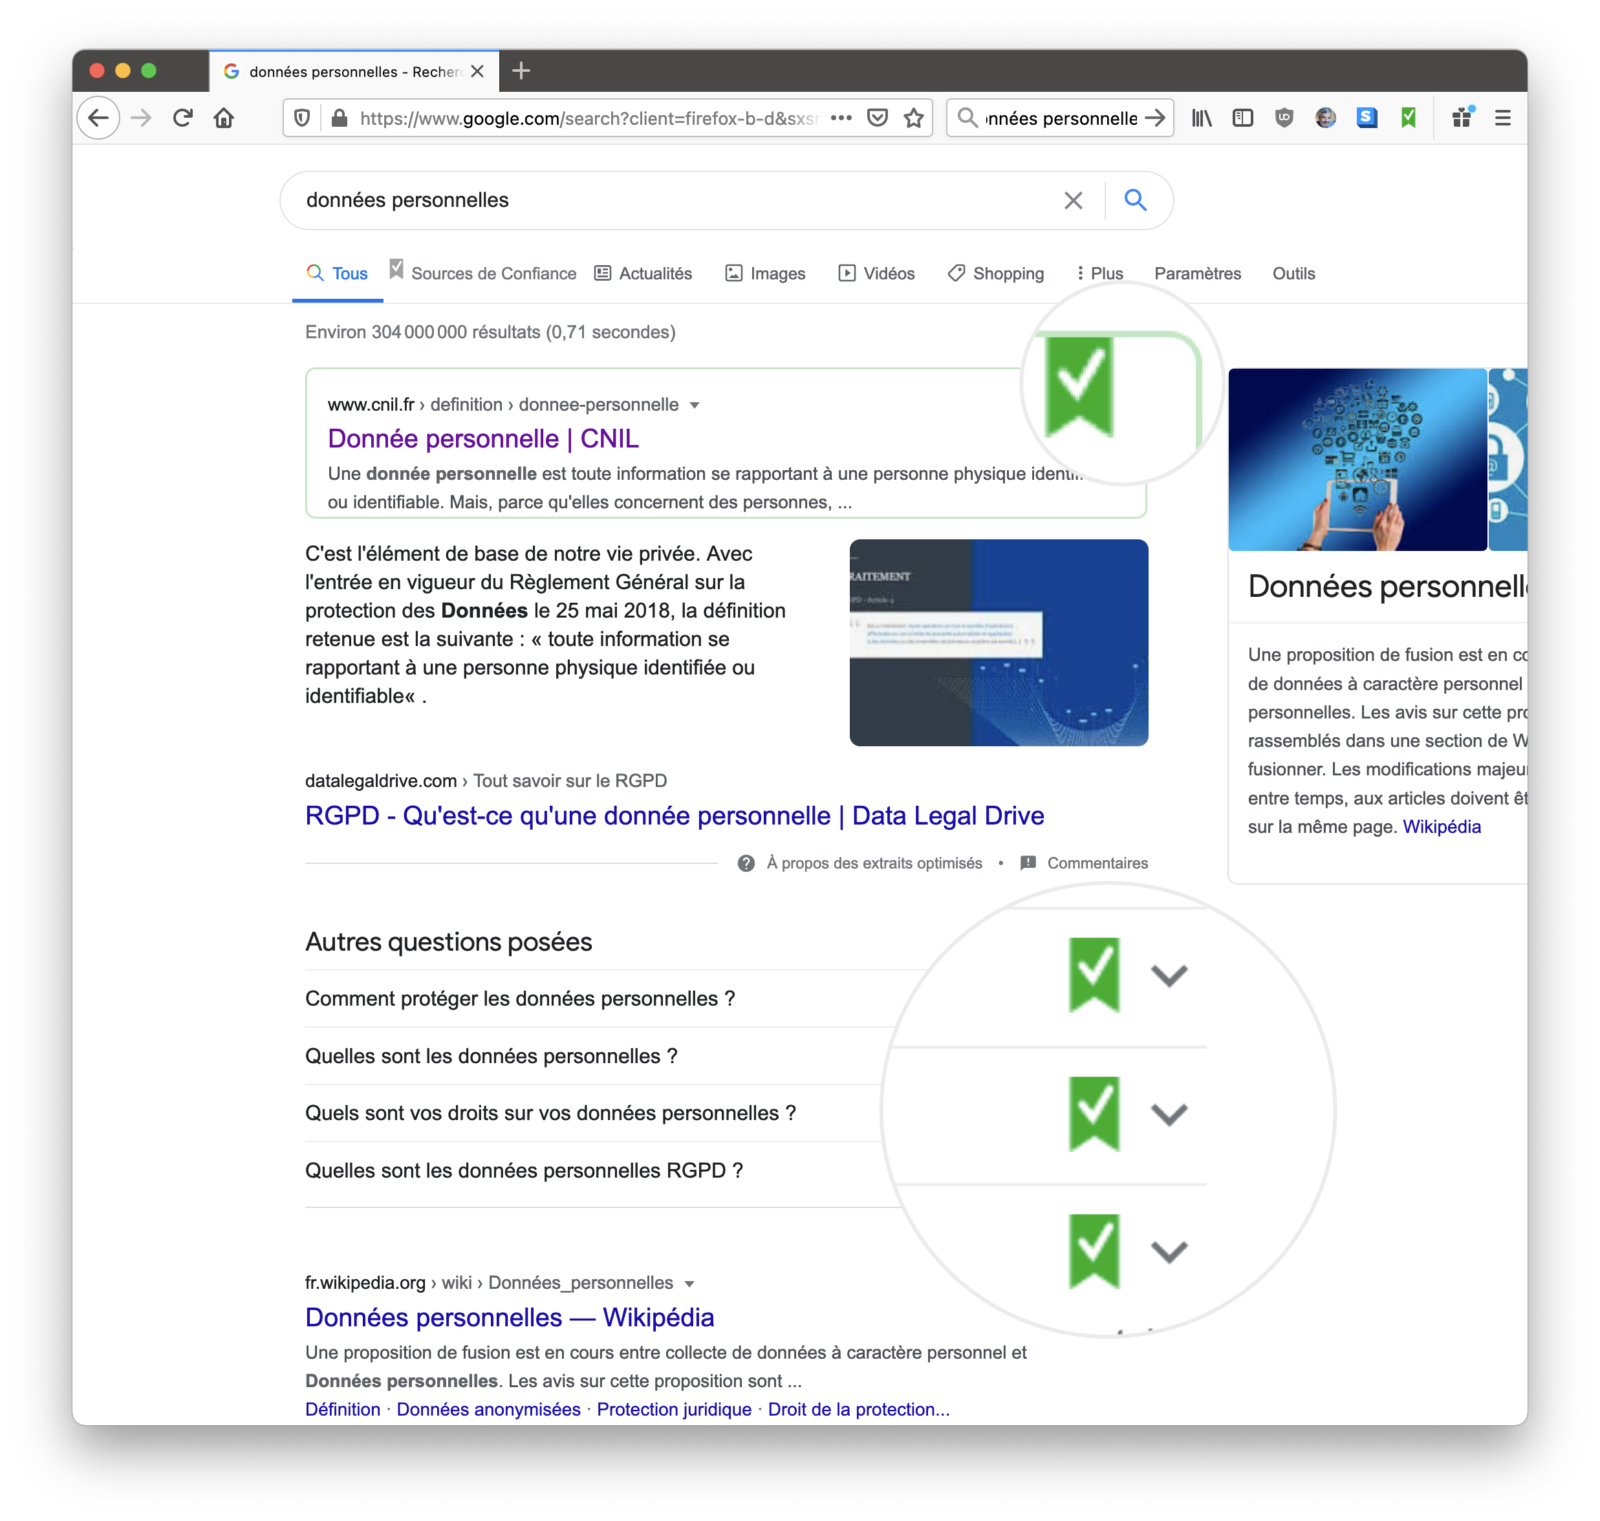Open tracking protection shield in URL bar
The width and height of the screenshot is (1600, 1521).
[x=302, y=118]
